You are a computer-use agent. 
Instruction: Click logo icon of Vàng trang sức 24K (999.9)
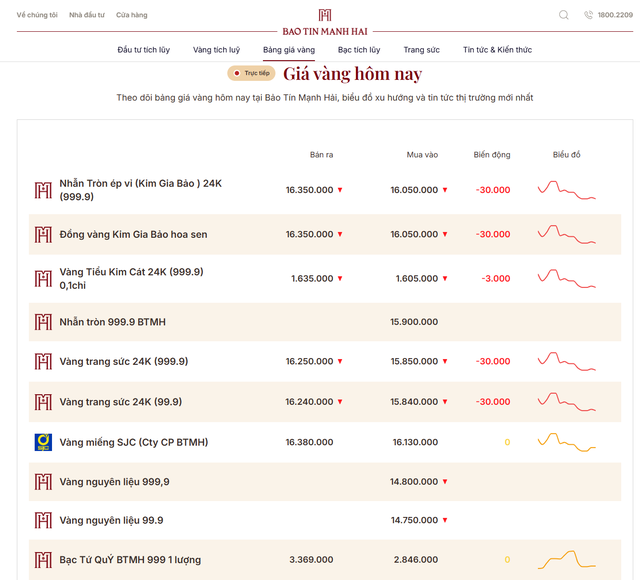tap(43, 362)
